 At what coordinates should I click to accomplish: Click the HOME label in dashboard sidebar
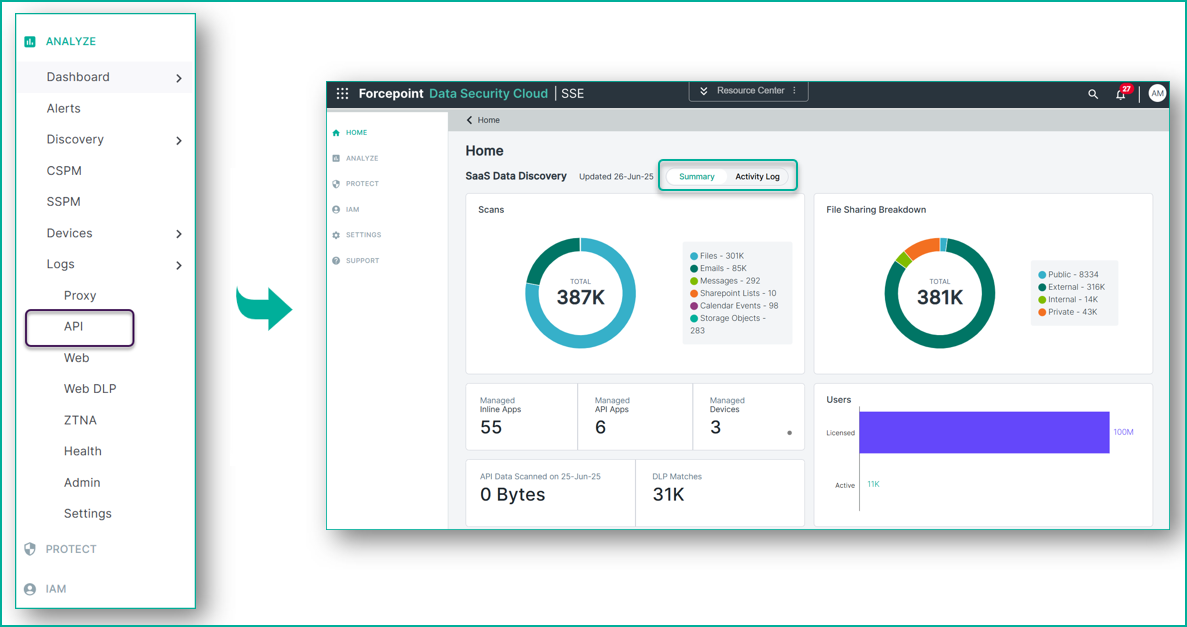click(x=357, y=133)
